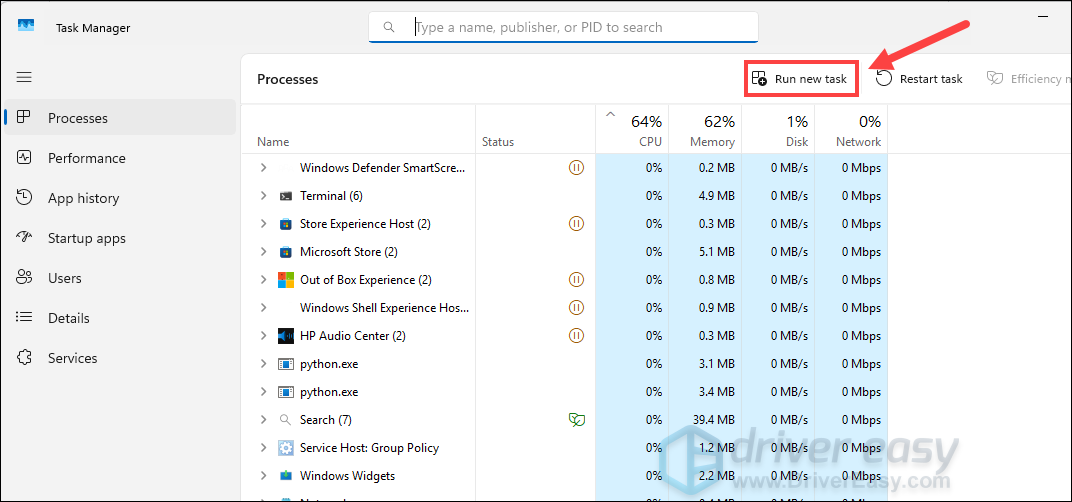Sort by the 64% CPU column
This screenshot has width=1072, height=502.
(632, 129)
